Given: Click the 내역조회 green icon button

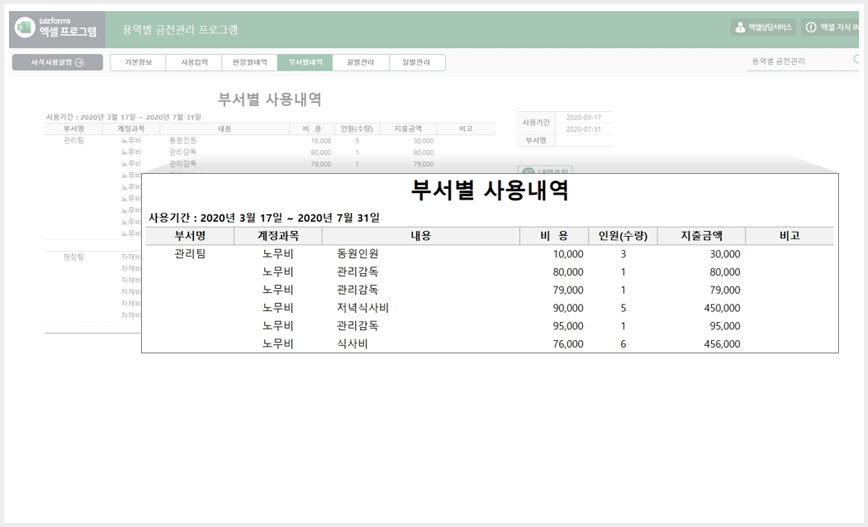Looking at the screenshot, I should [x=529, y=172].
